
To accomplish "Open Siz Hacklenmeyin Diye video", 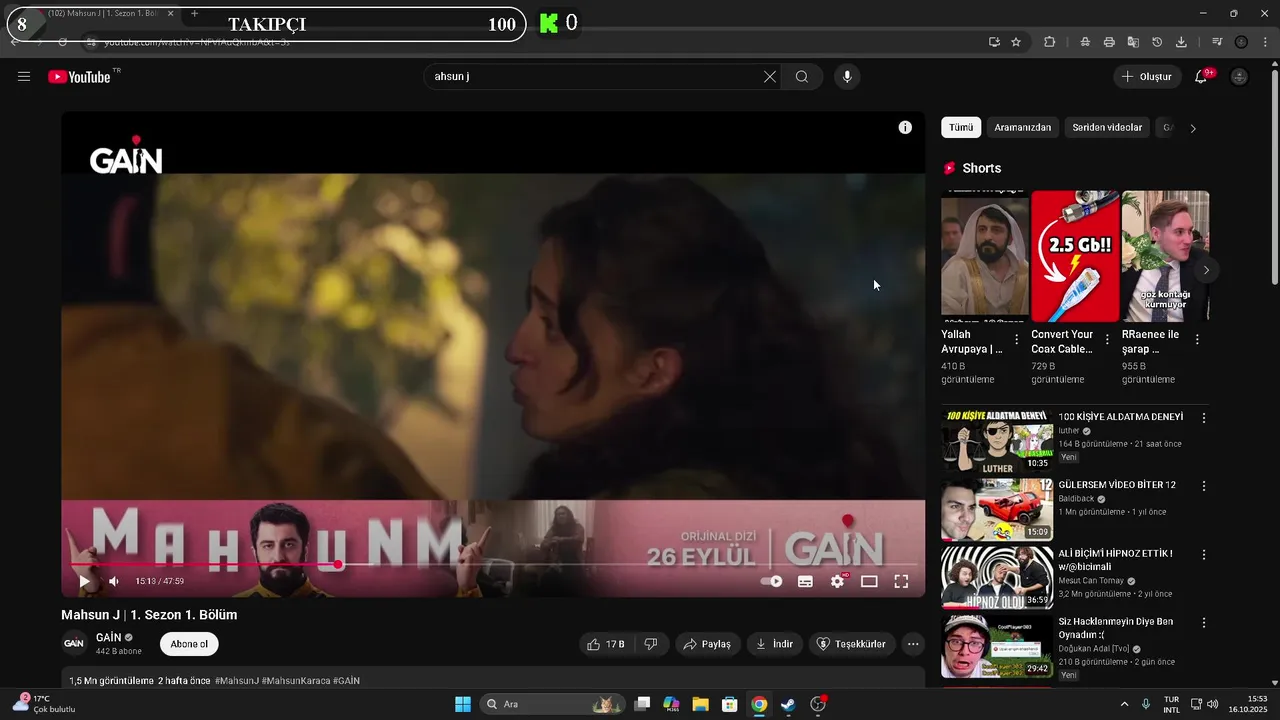I will pyautogui.click(x=997, y=646).
